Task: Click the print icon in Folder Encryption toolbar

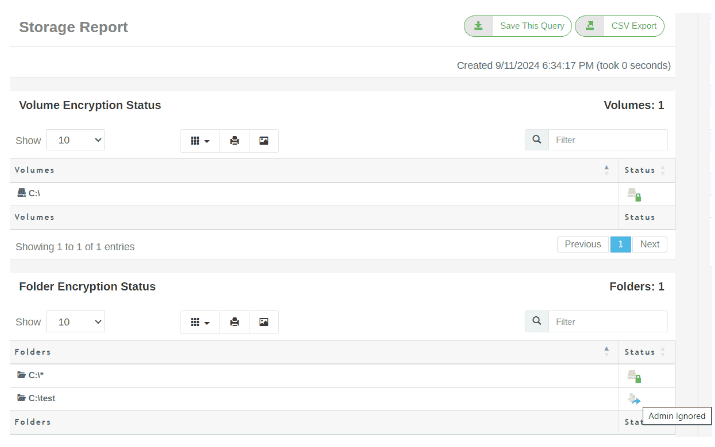Action: (x=234, y=322)
